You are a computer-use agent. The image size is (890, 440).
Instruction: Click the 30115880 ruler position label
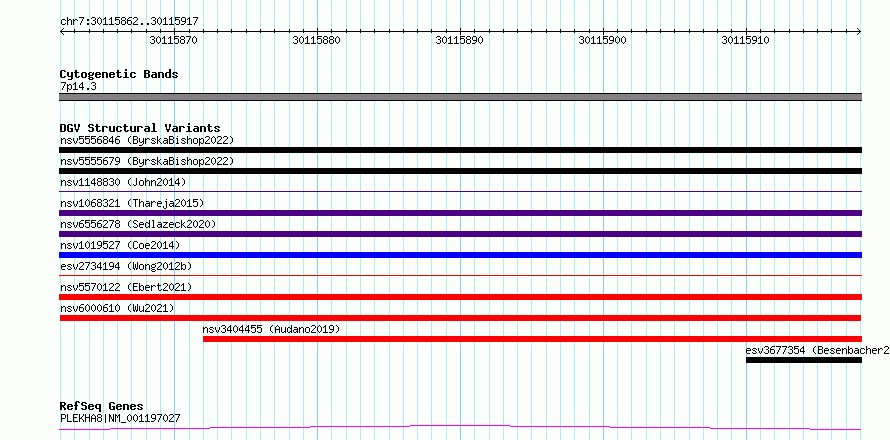[x=317, y=40]
